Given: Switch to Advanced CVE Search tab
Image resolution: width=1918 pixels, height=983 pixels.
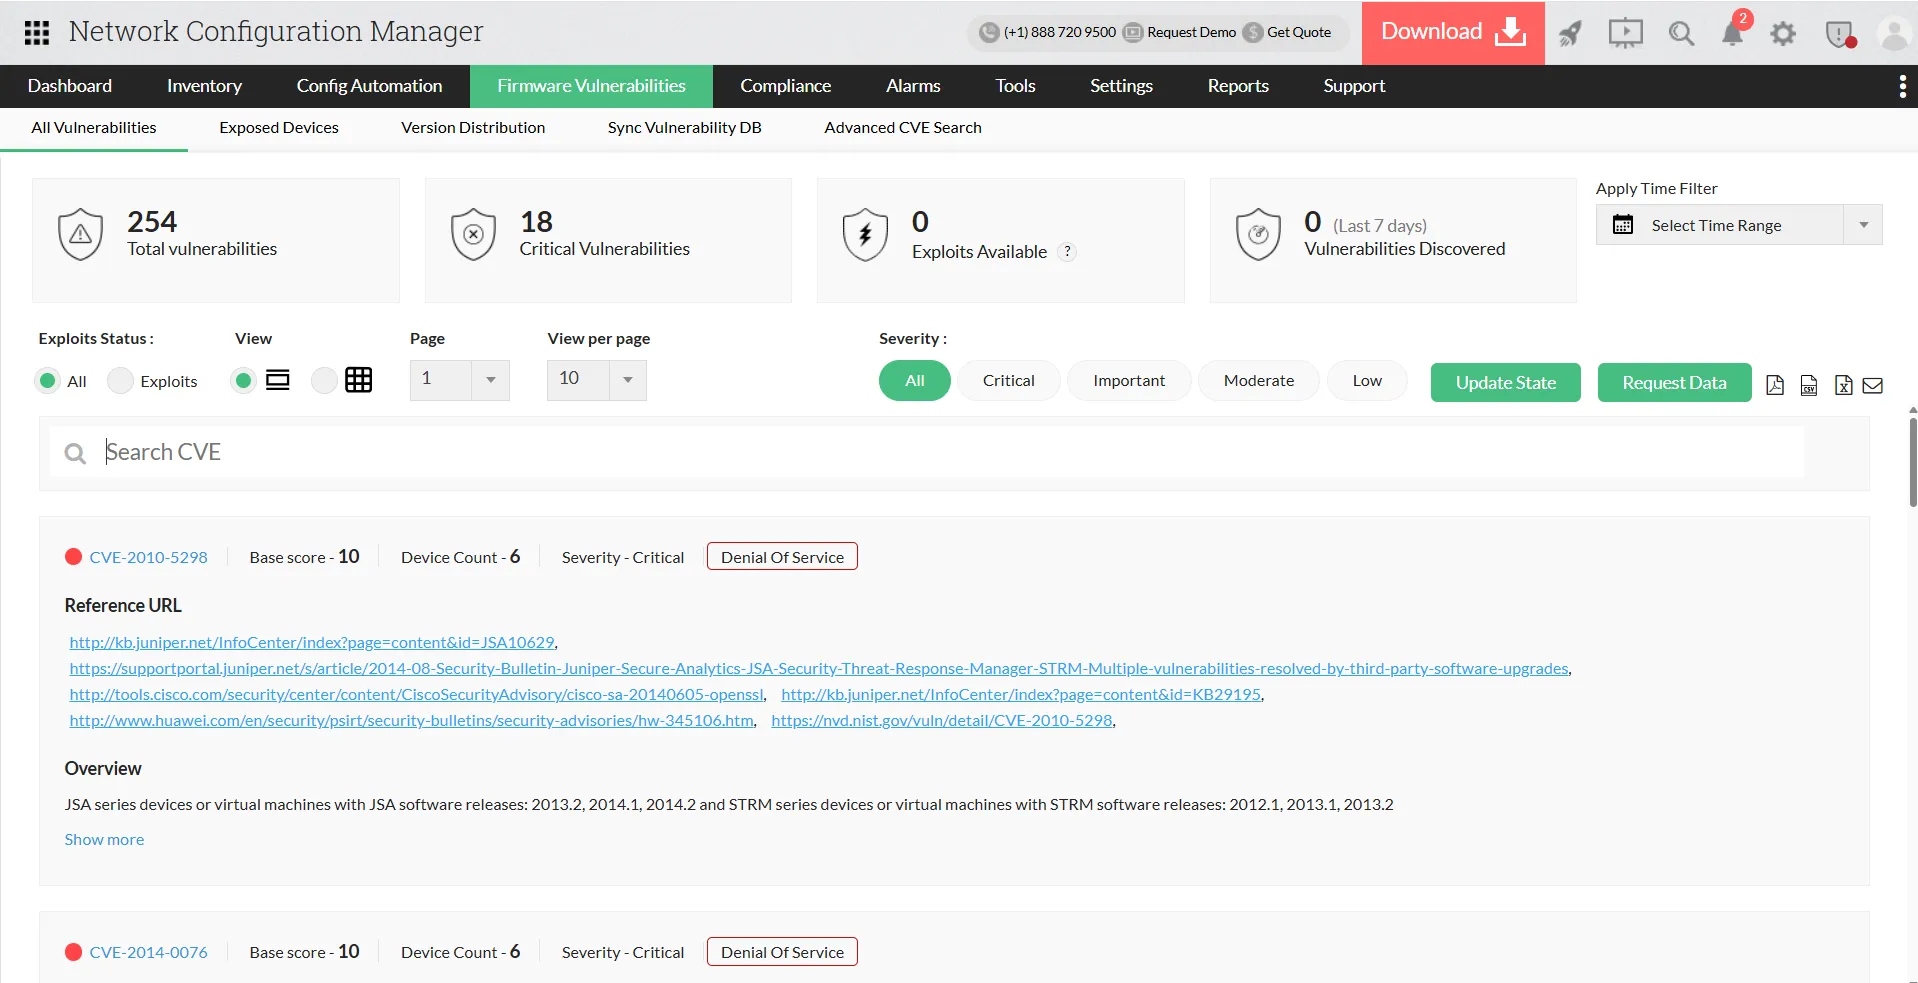Looking at the screenshot, I should click(x=903, y=128).
